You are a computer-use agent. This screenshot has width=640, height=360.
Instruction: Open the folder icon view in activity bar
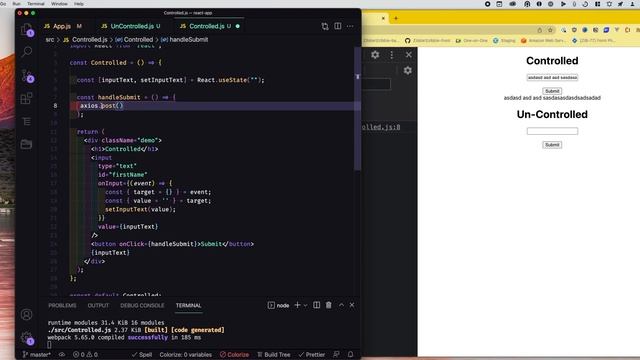(x=27, y=144)
